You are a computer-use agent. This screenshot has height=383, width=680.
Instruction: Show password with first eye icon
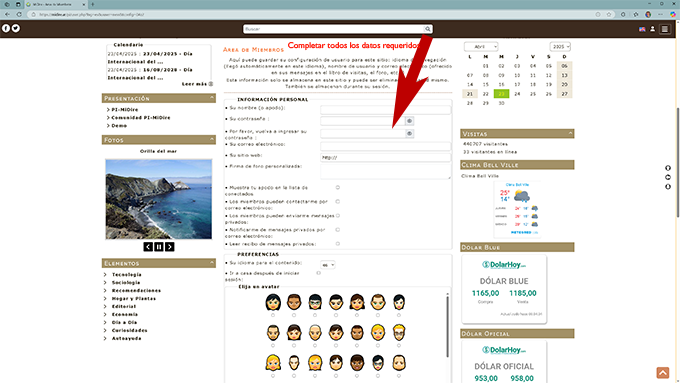click(x=409, y=121)
